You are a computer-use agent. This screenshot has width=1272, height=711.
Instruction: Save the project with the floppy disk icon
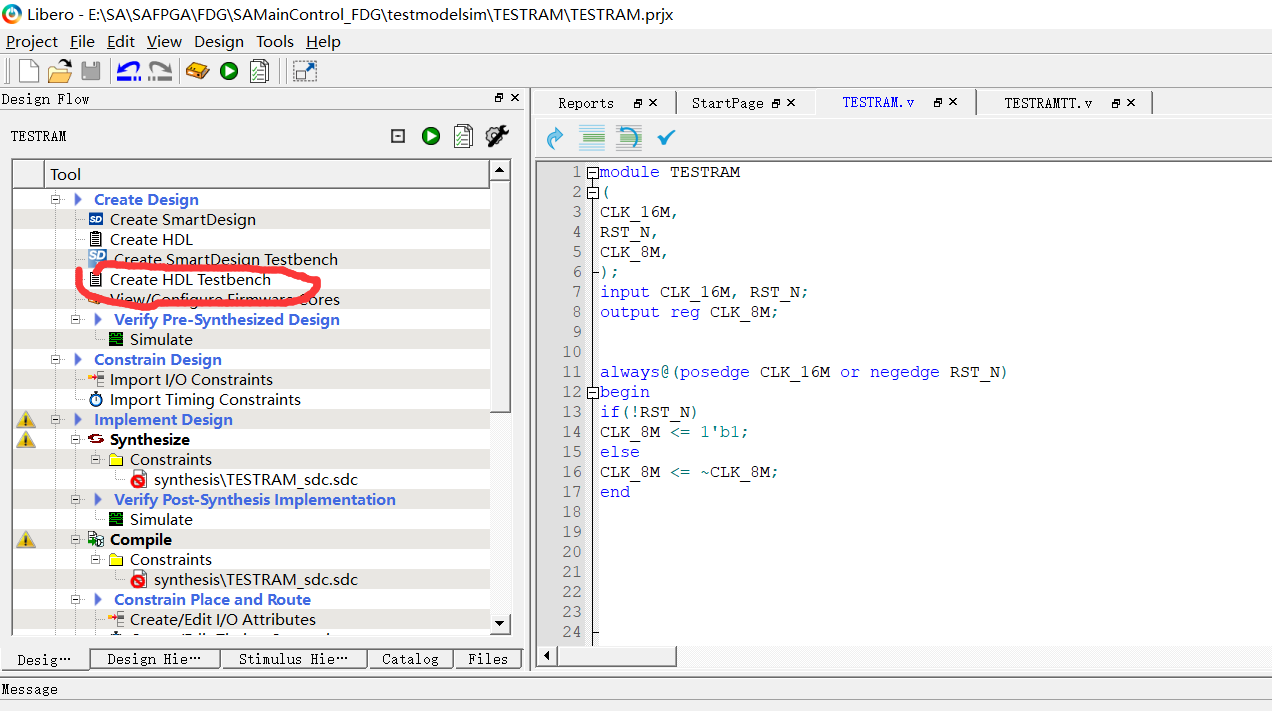pyautogui.click(x=90, y=70)
